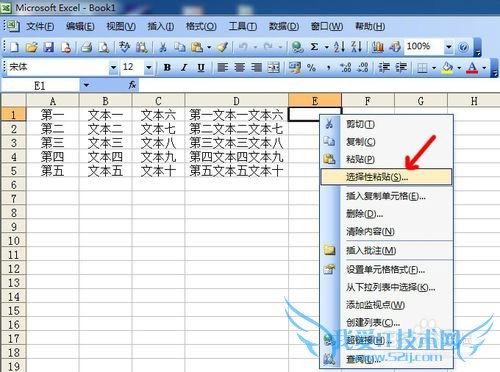The width and height of the screenshot is (500, 372).
Task: Decrease the cell indent
Action: click(x=384, y=68)
